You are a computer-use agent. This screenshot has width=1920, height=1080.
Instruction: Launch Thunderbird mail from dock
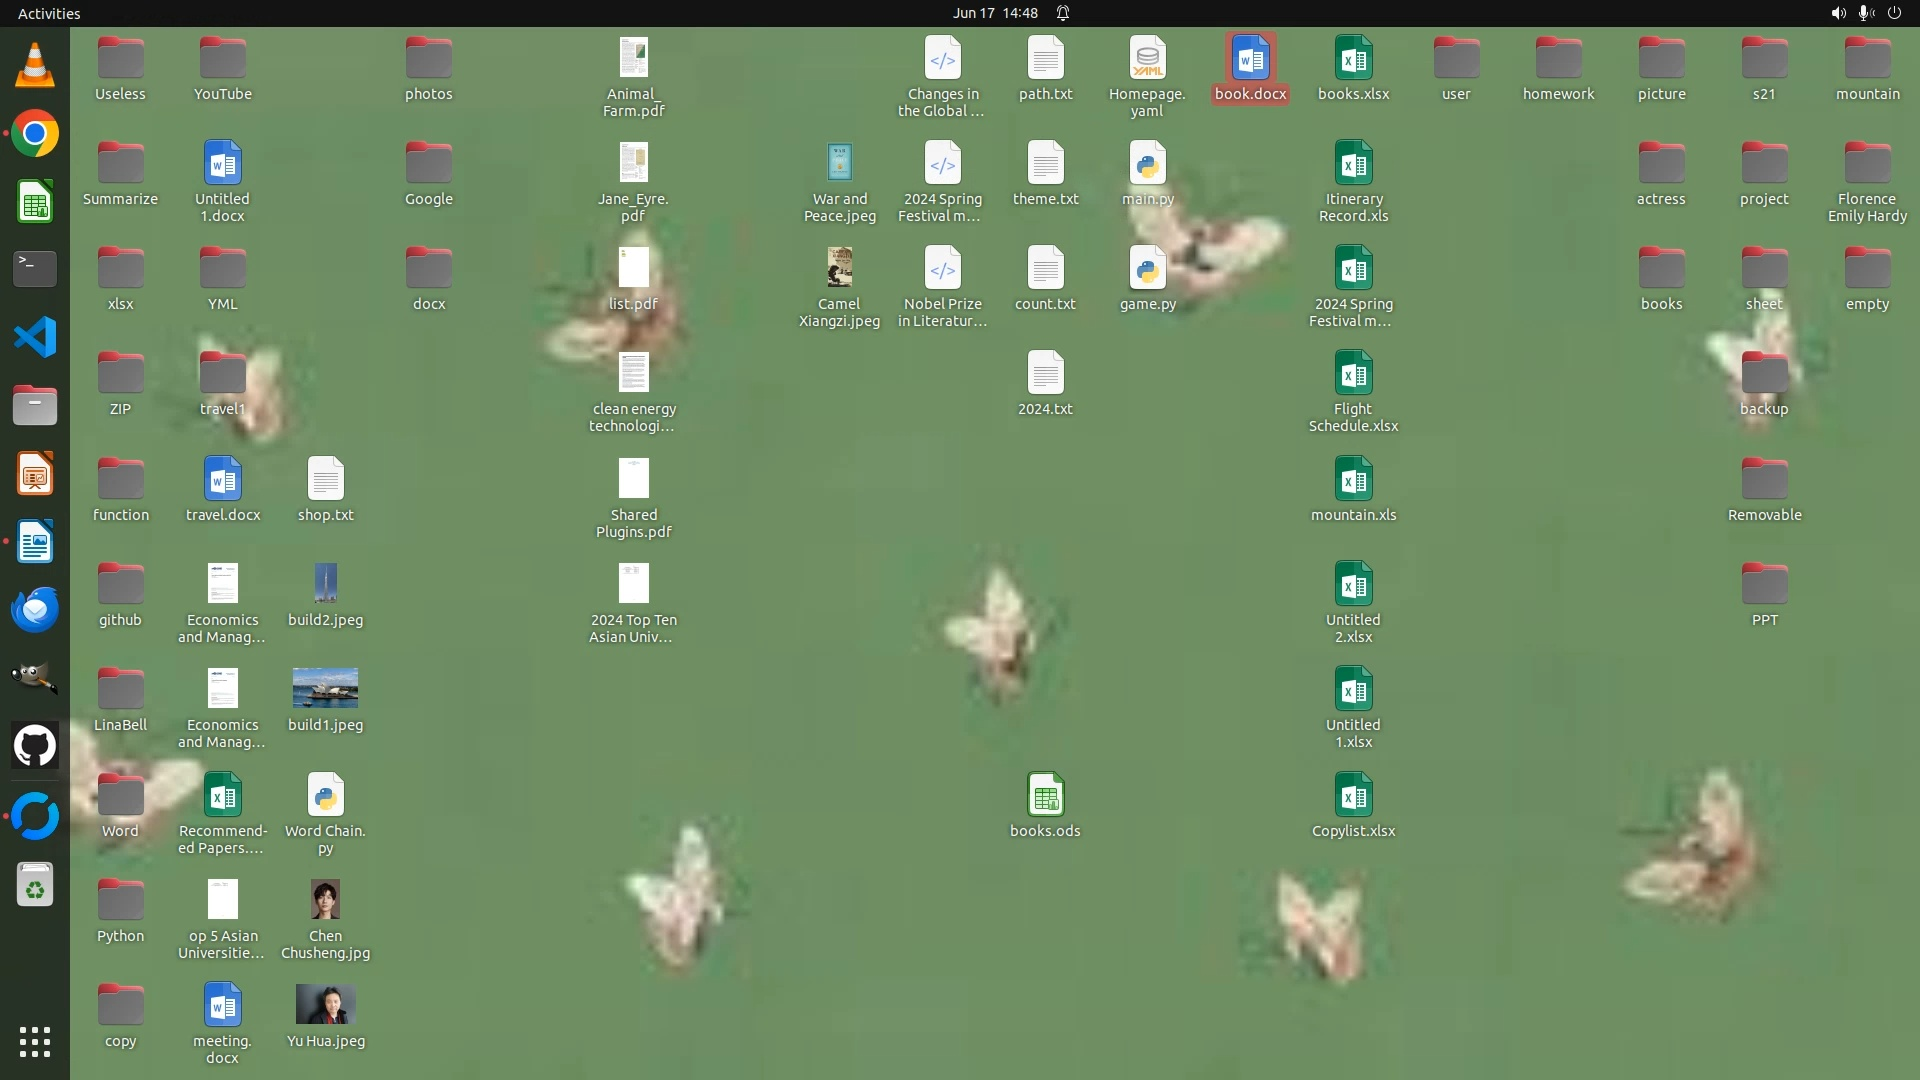(x=35, y=609)
